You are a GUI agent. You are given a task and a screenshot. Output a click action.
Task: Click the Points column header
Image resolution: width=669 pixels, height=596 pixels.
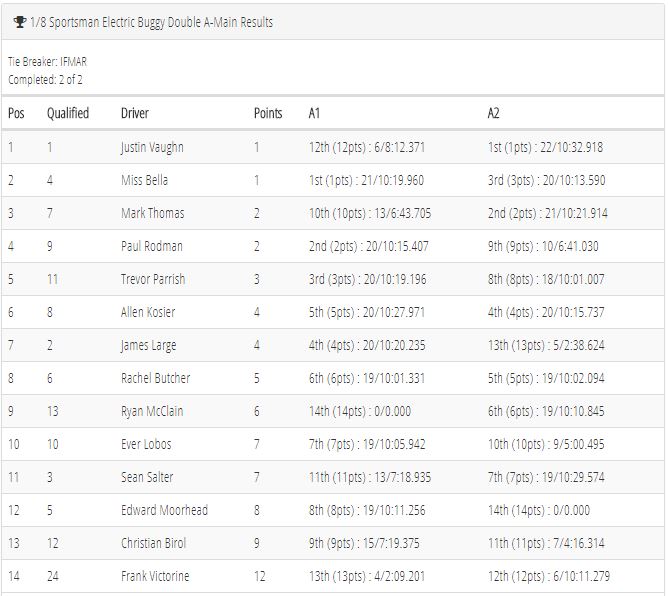point(268,113)
